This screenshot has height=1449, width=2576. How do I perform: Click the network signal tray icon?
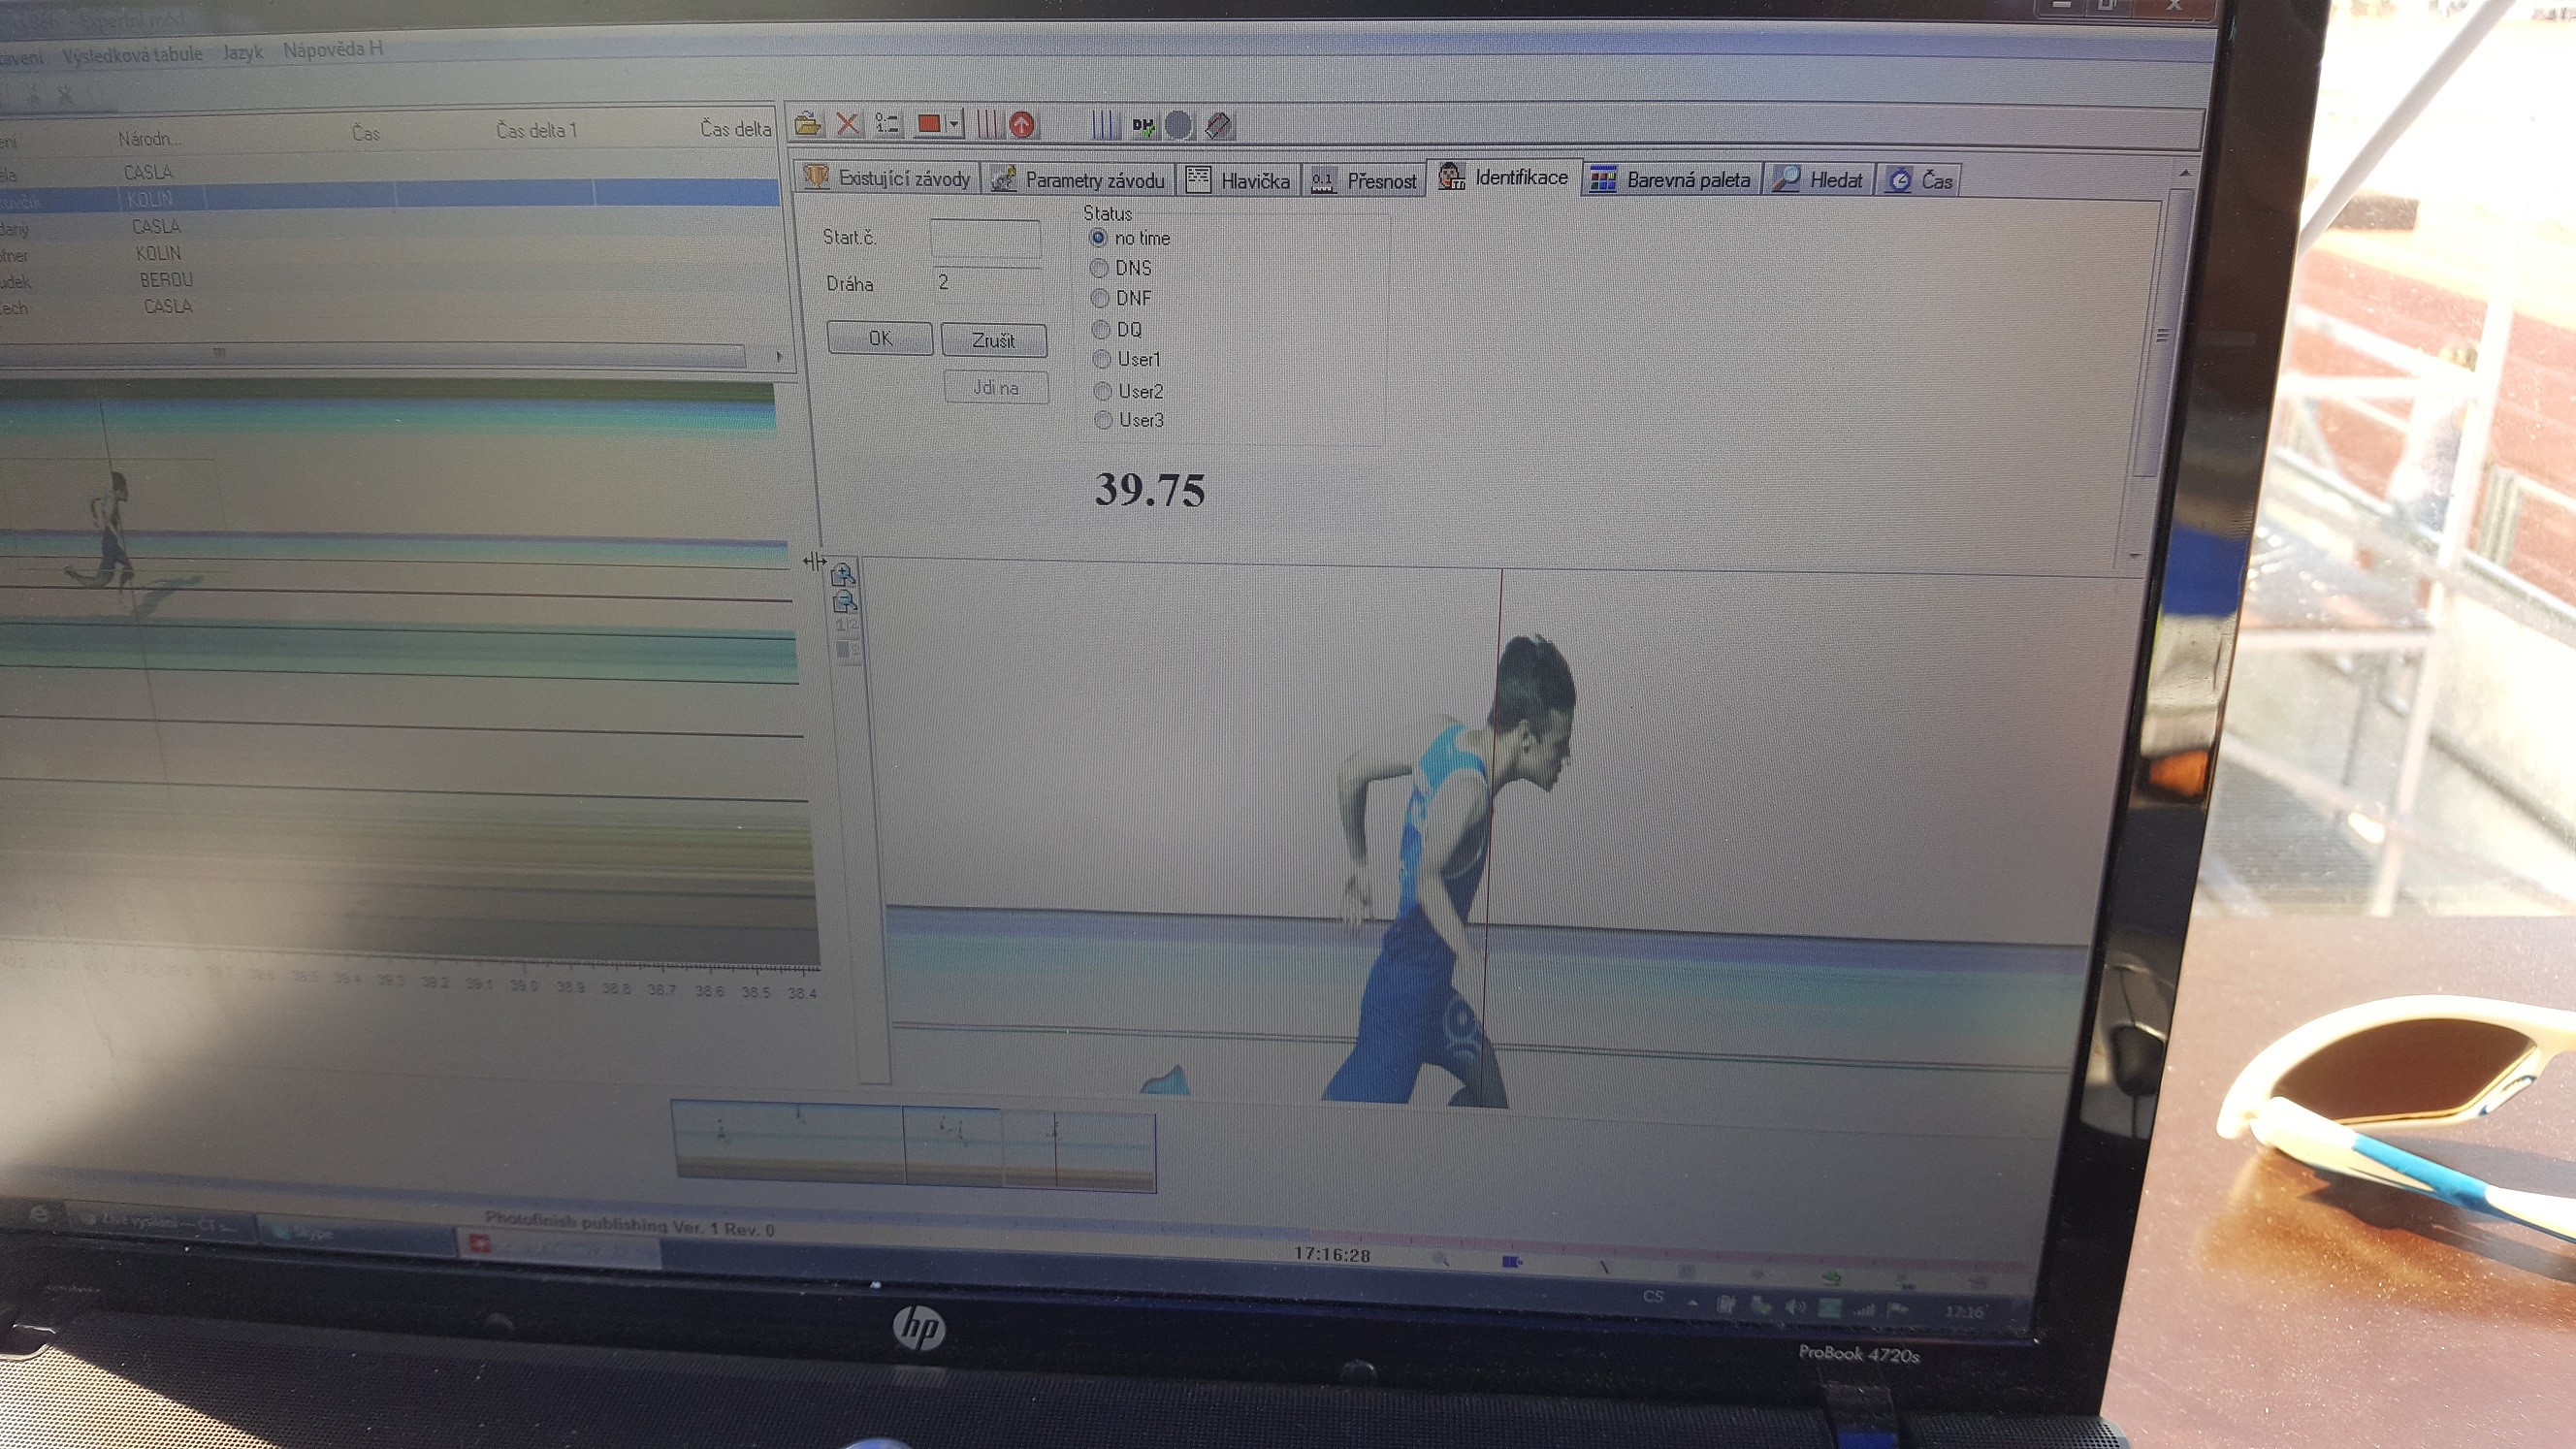coord(1863,1308)
